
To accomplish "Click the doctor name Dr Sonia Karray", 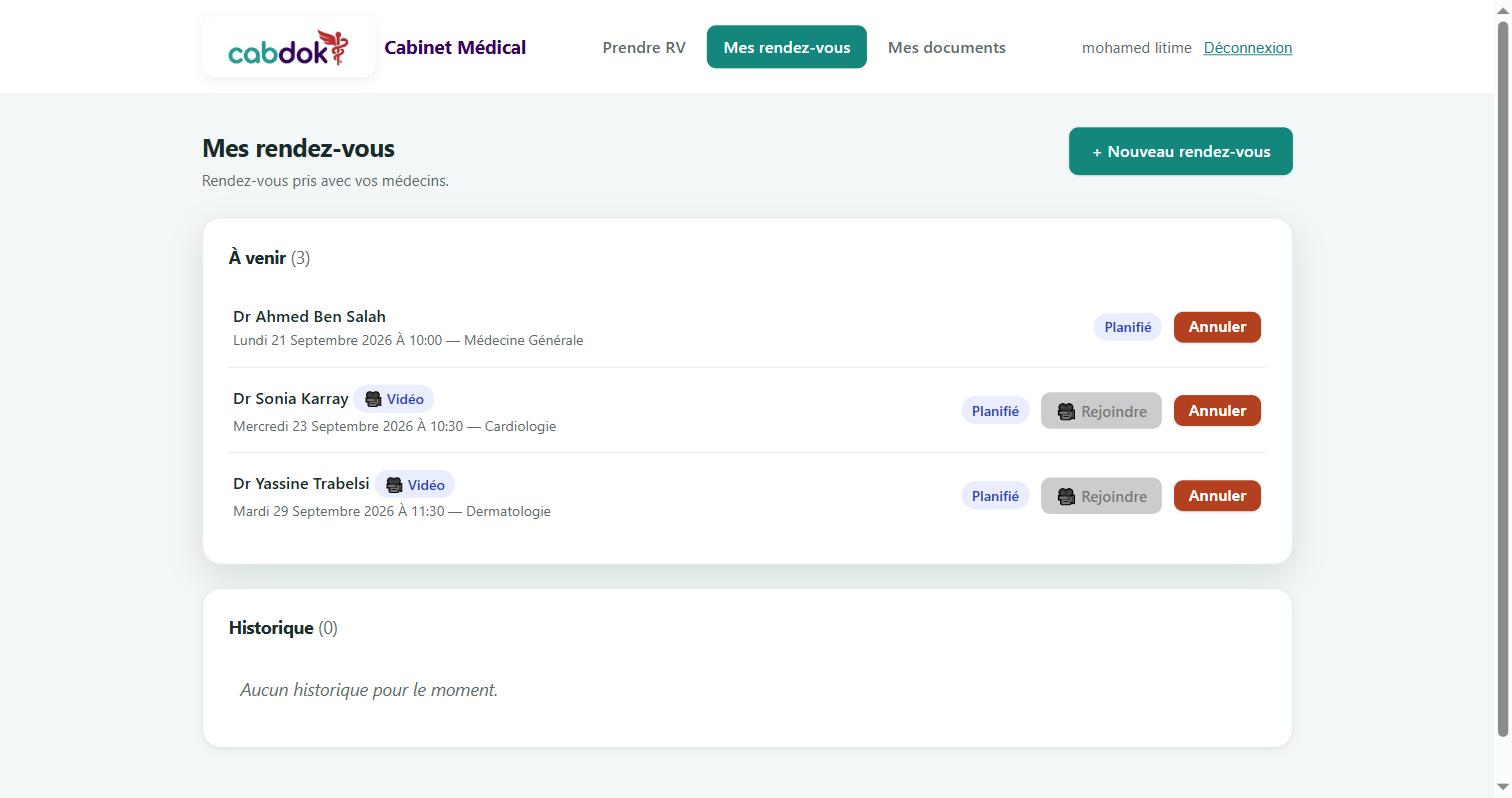I will click(x=291, y=398).
